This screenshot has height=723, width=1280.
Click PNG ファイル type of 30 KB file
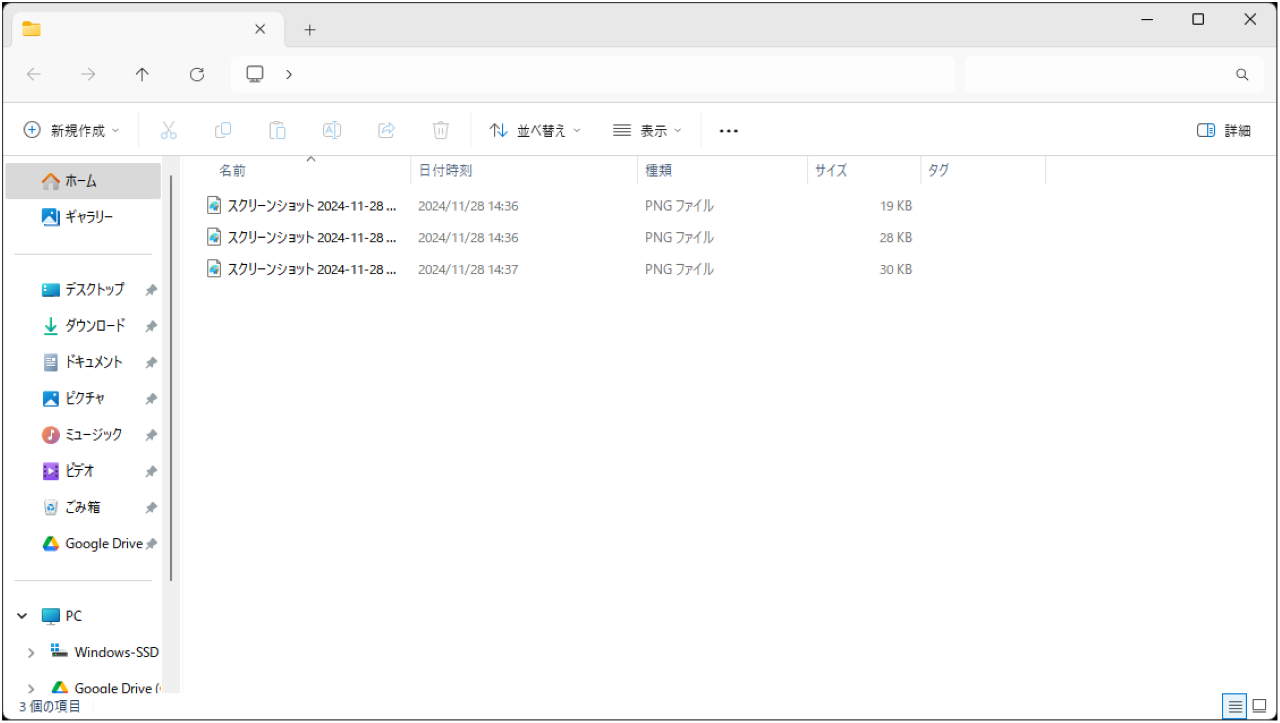679,269
